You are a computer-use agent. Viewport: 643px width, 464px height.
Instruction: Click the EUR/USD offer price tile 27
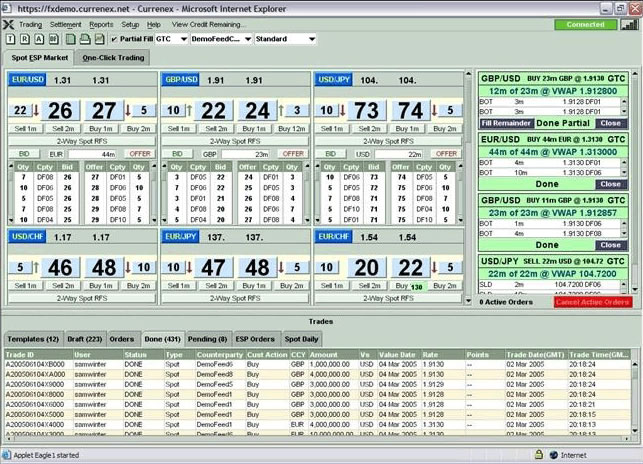[x=104, y=110]
